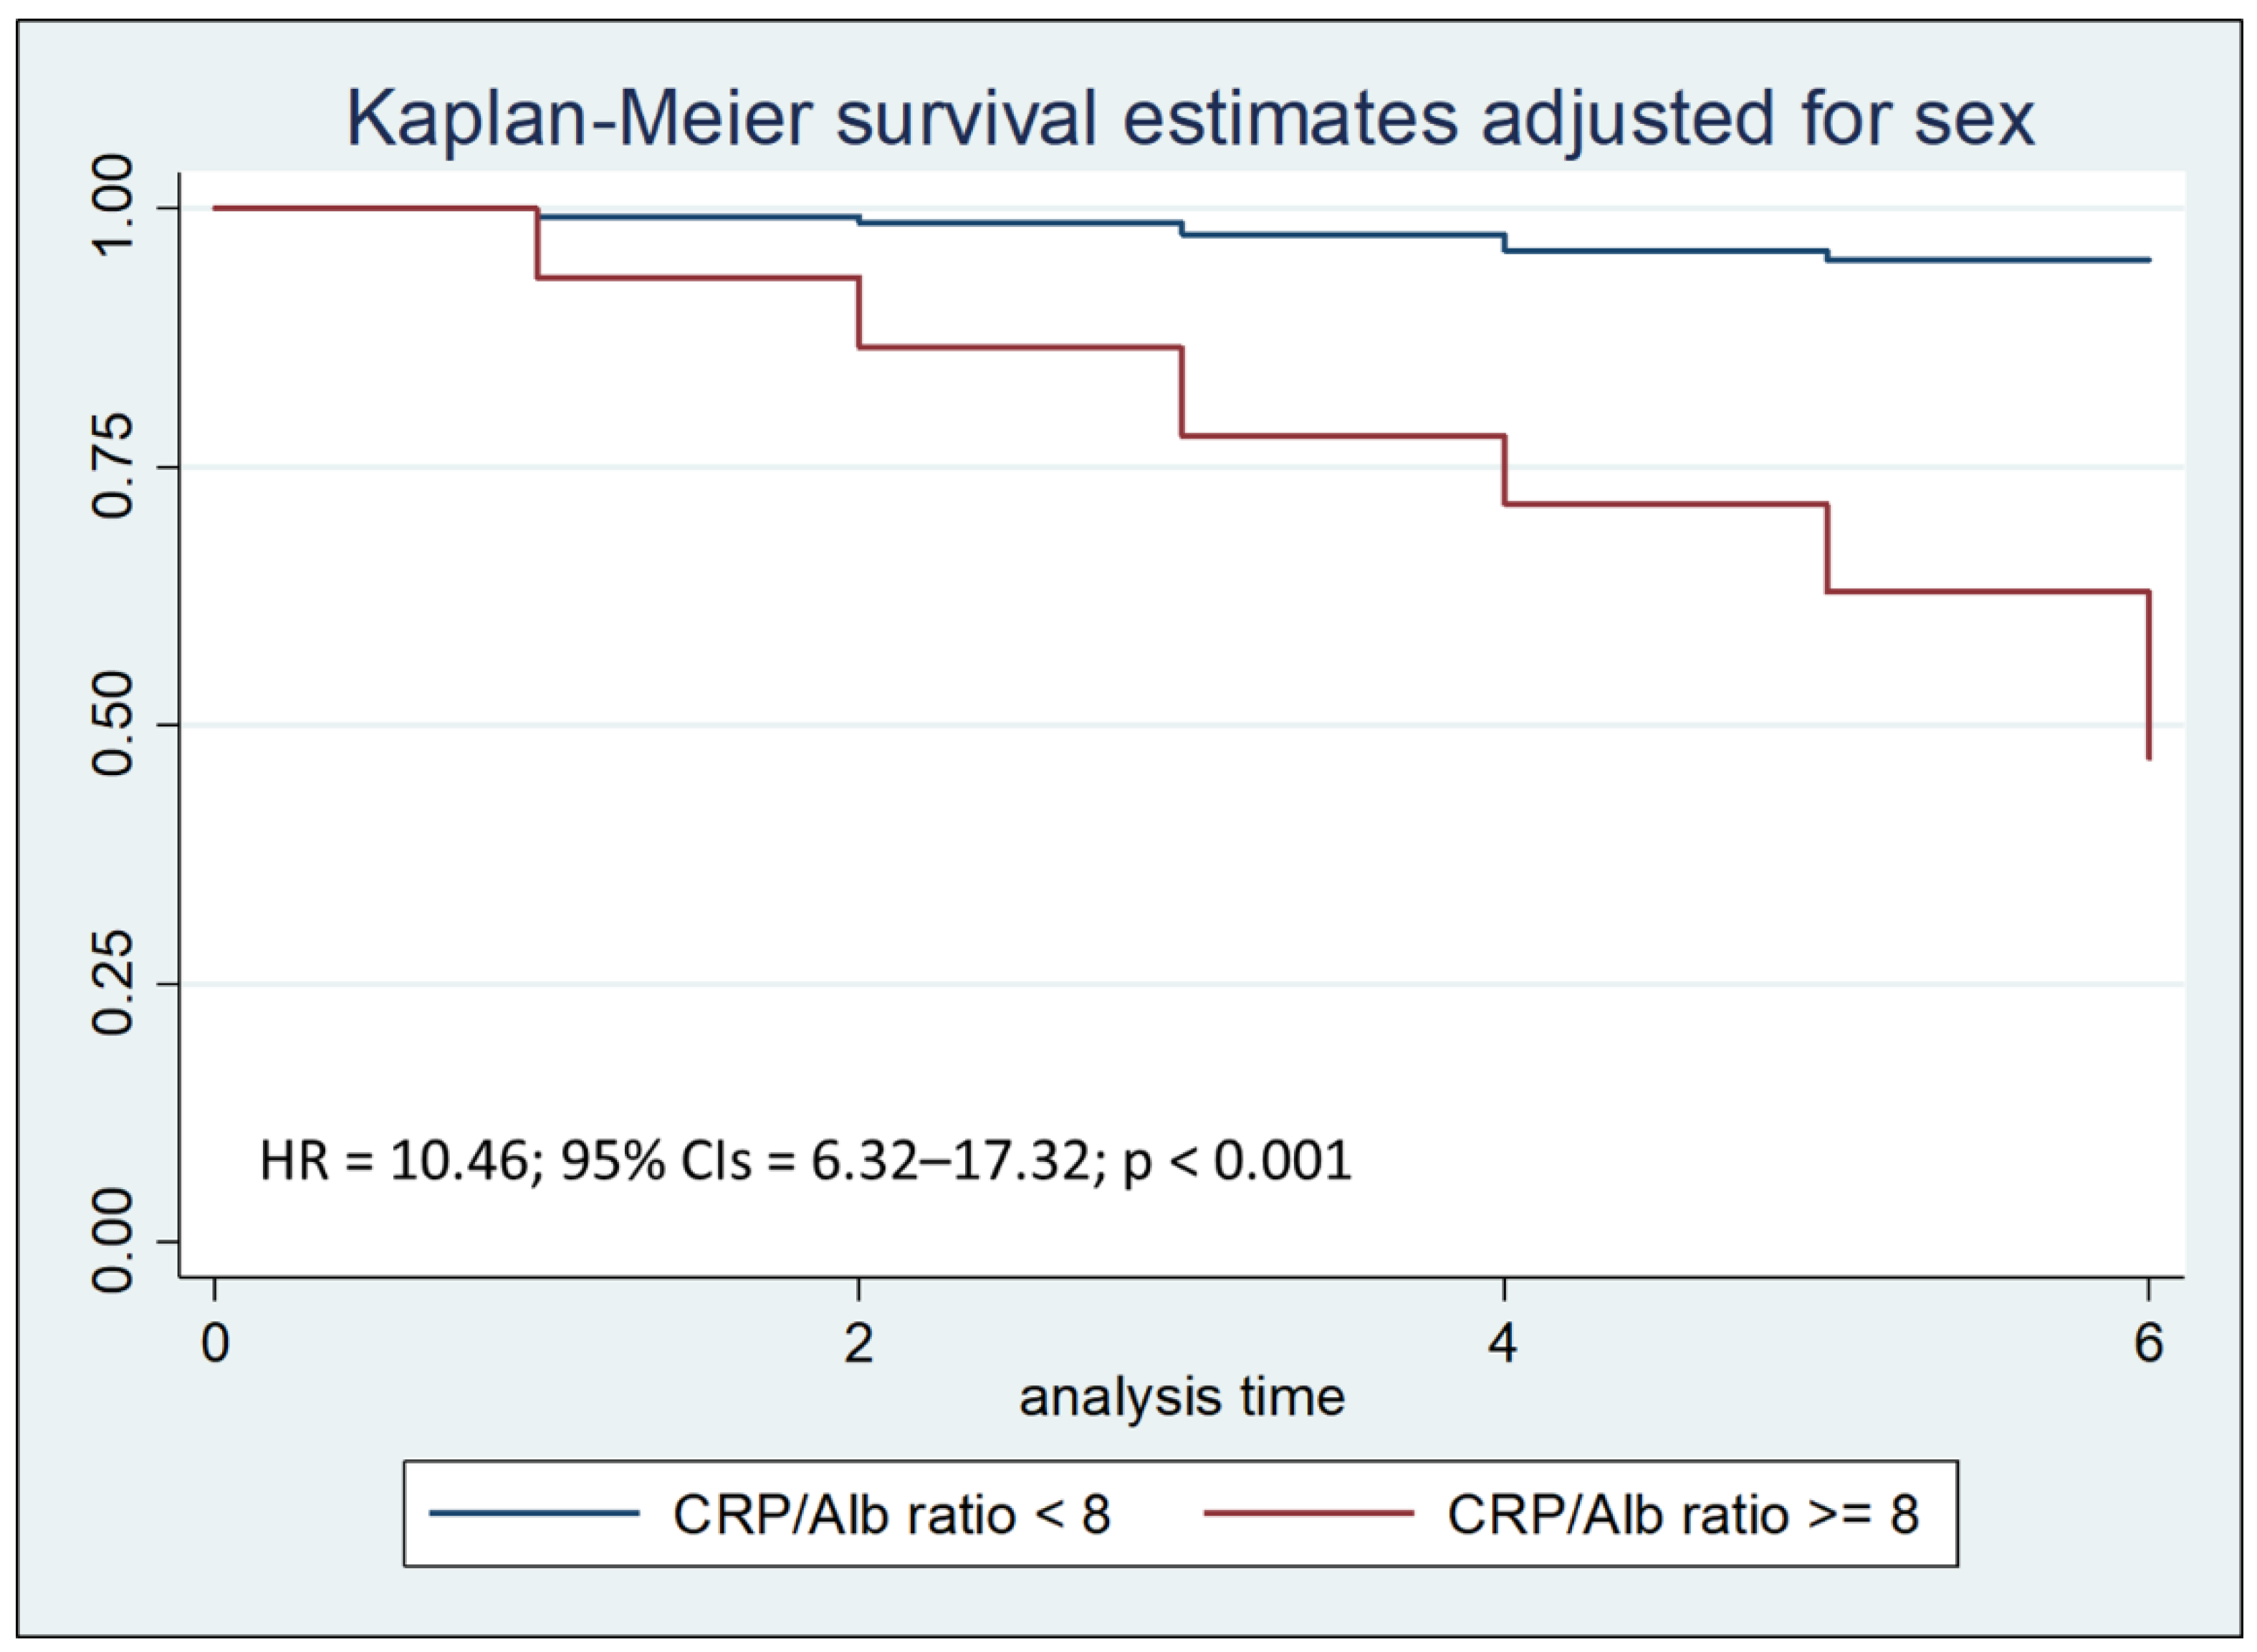2257x1652 pixels.
Task: Click the 0.00 y-axis tick label
Action: pos(113,1241)
